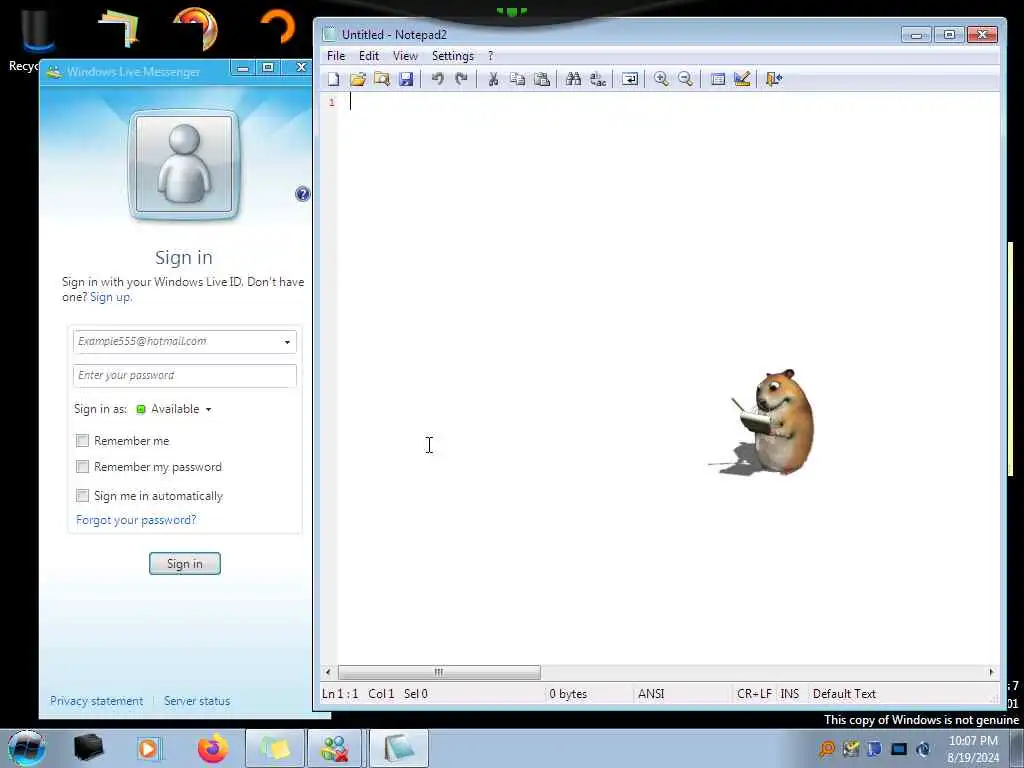Launch Firefox from the taskbar

(213, 748)
